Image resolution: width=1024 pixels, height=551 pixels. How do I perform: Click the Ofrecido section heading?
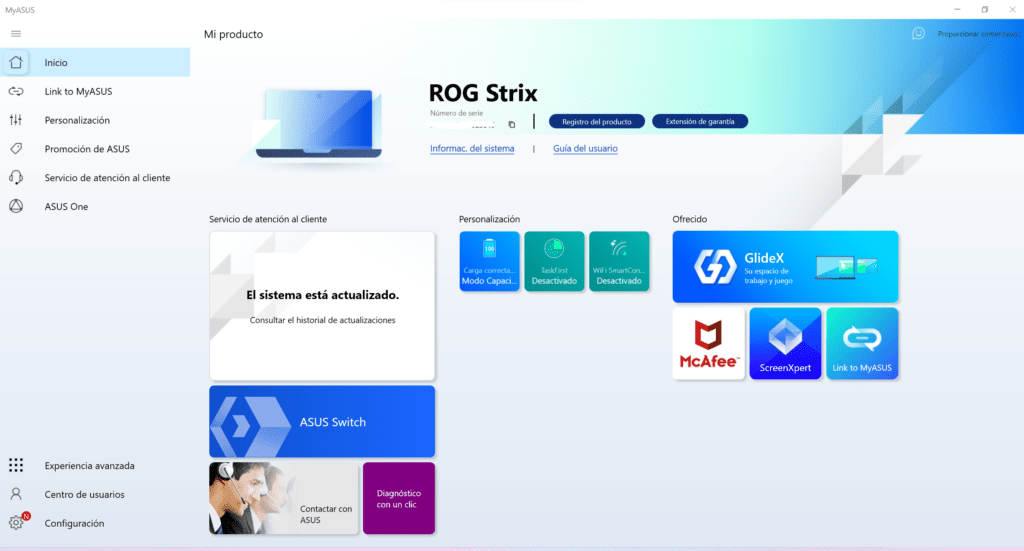coord(690,219)
